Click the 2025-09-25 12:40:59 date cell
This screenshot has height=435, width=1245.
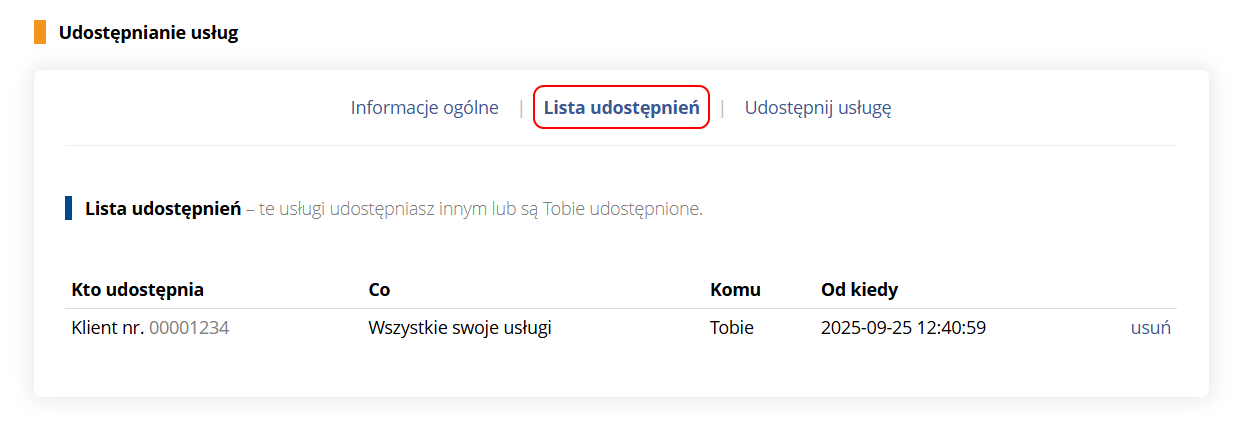click(x=903, y=328)
